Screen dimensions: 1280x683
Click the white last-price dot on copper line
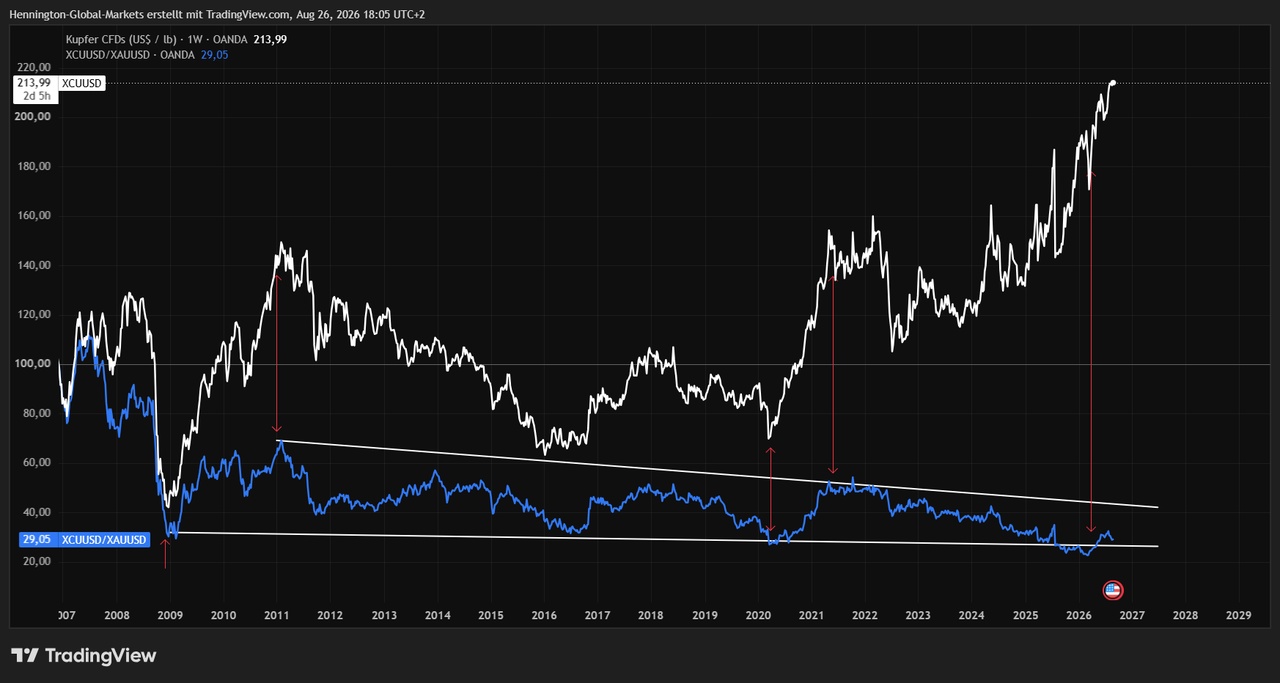(x=1113, y=82)
